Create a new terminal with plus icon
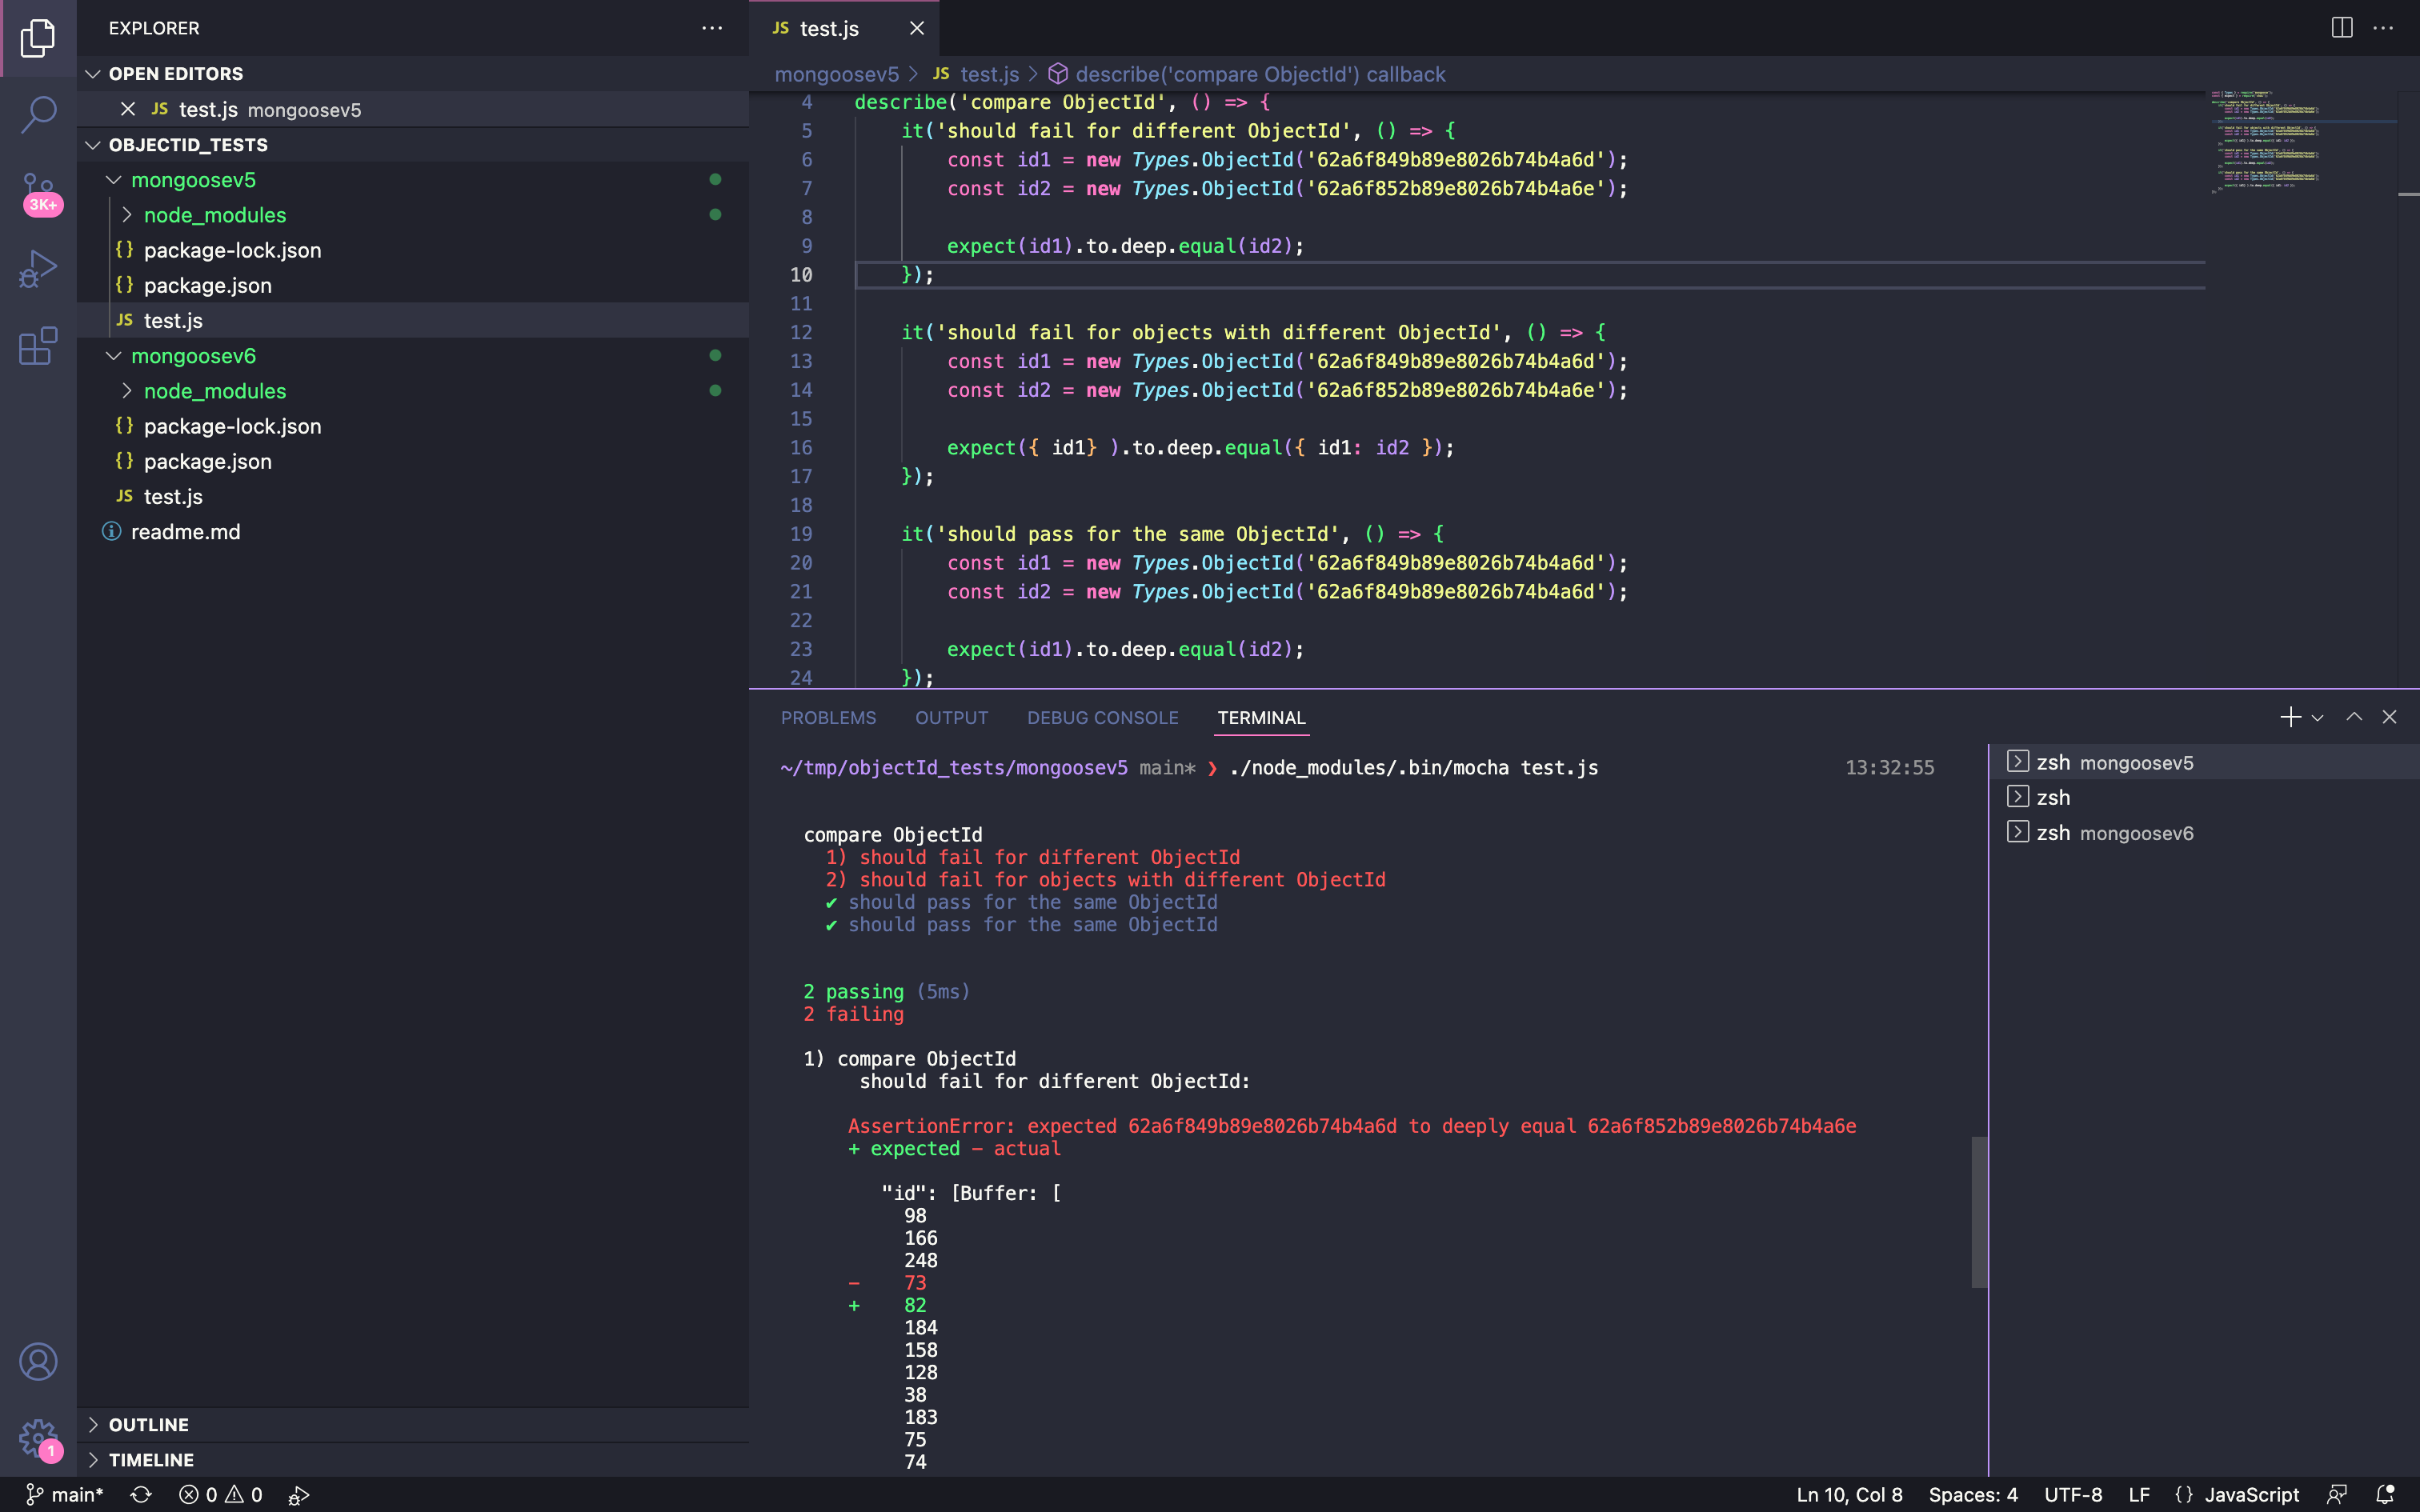This screenshot has width=2420, height=1512. [x=2290, y=717]
